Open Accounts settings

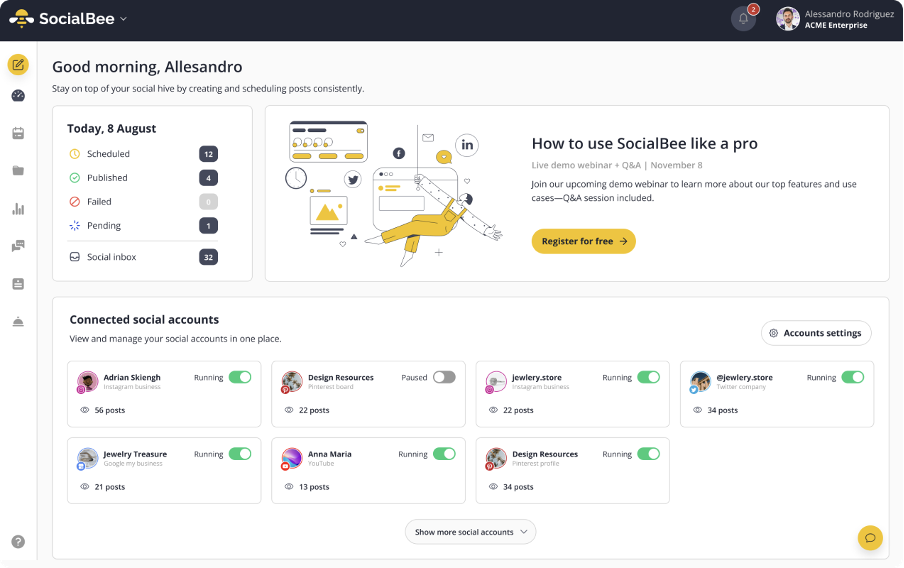pyautogui.click(x=815, y=333)
